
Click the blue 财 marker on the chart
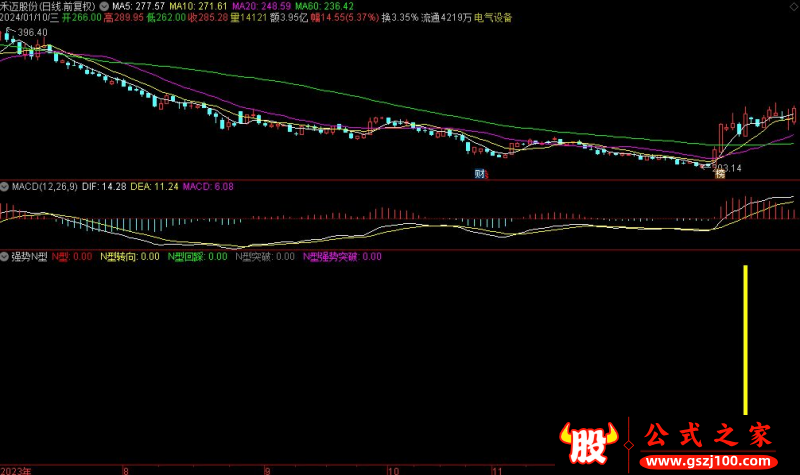(480, 173)
